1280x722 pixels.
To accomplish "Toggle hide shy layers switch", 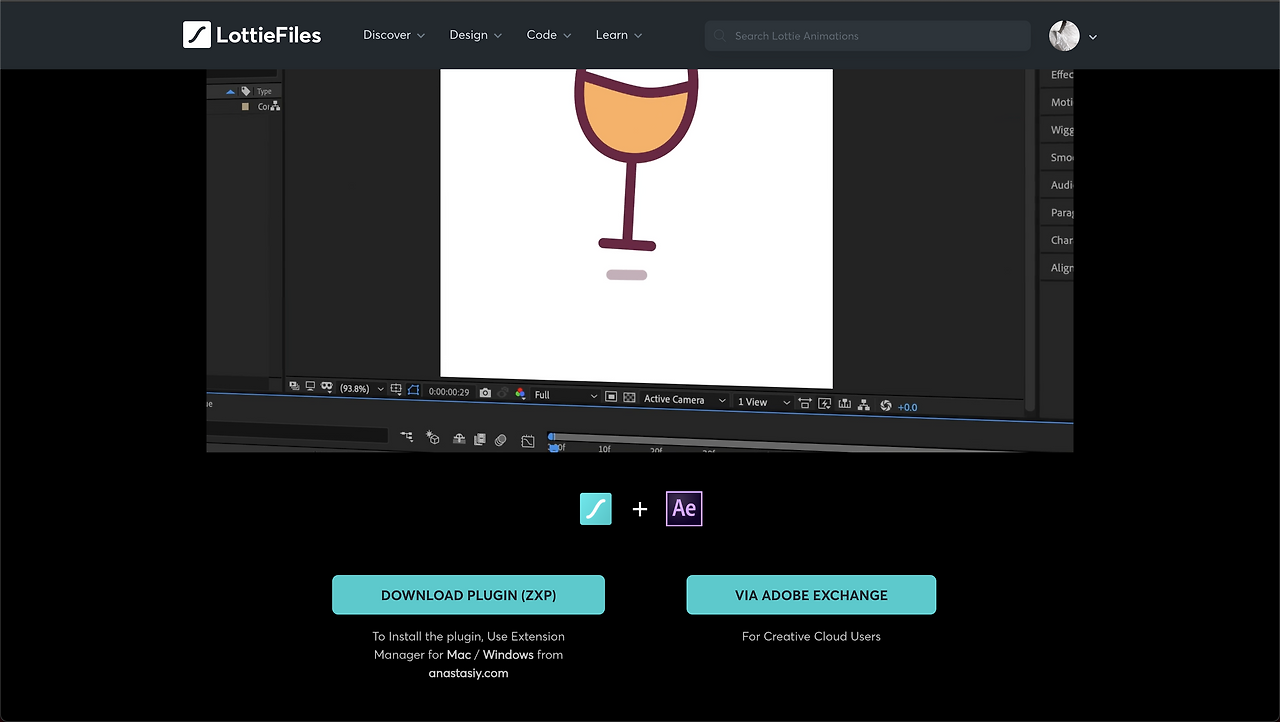I will click(459, 438).
